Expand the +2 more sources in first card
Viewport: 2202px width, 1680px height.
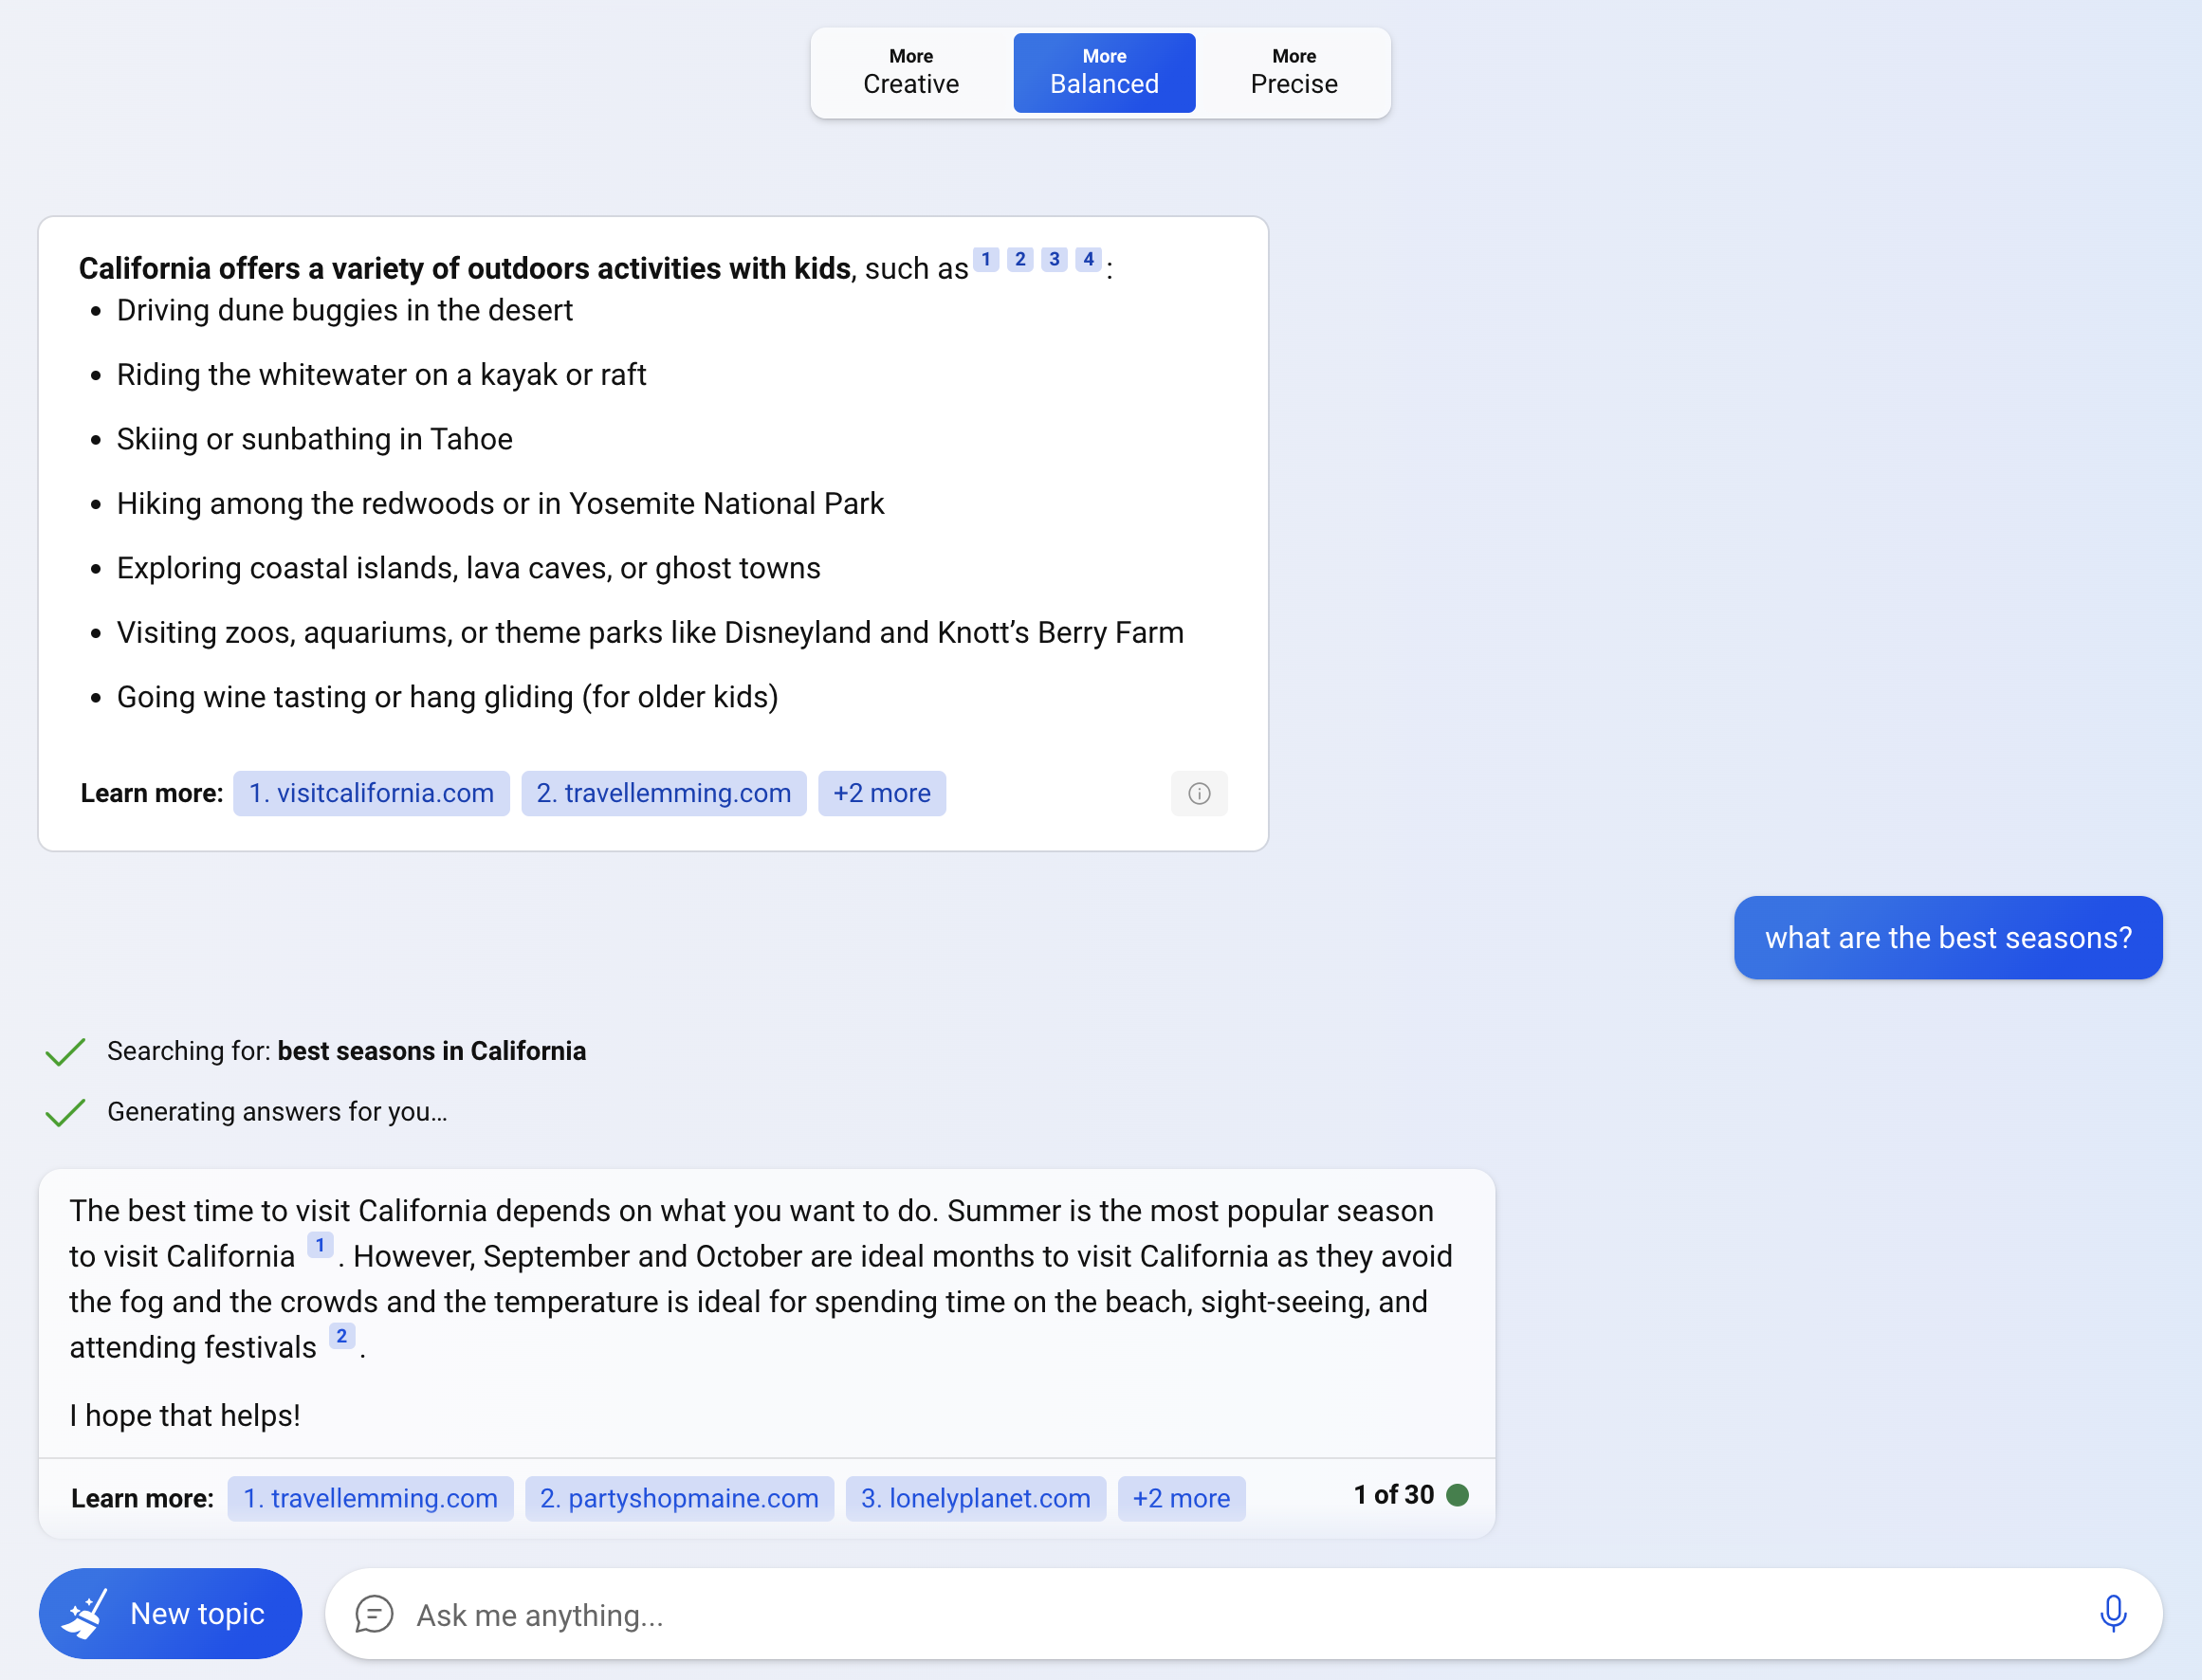pos(882,793)
